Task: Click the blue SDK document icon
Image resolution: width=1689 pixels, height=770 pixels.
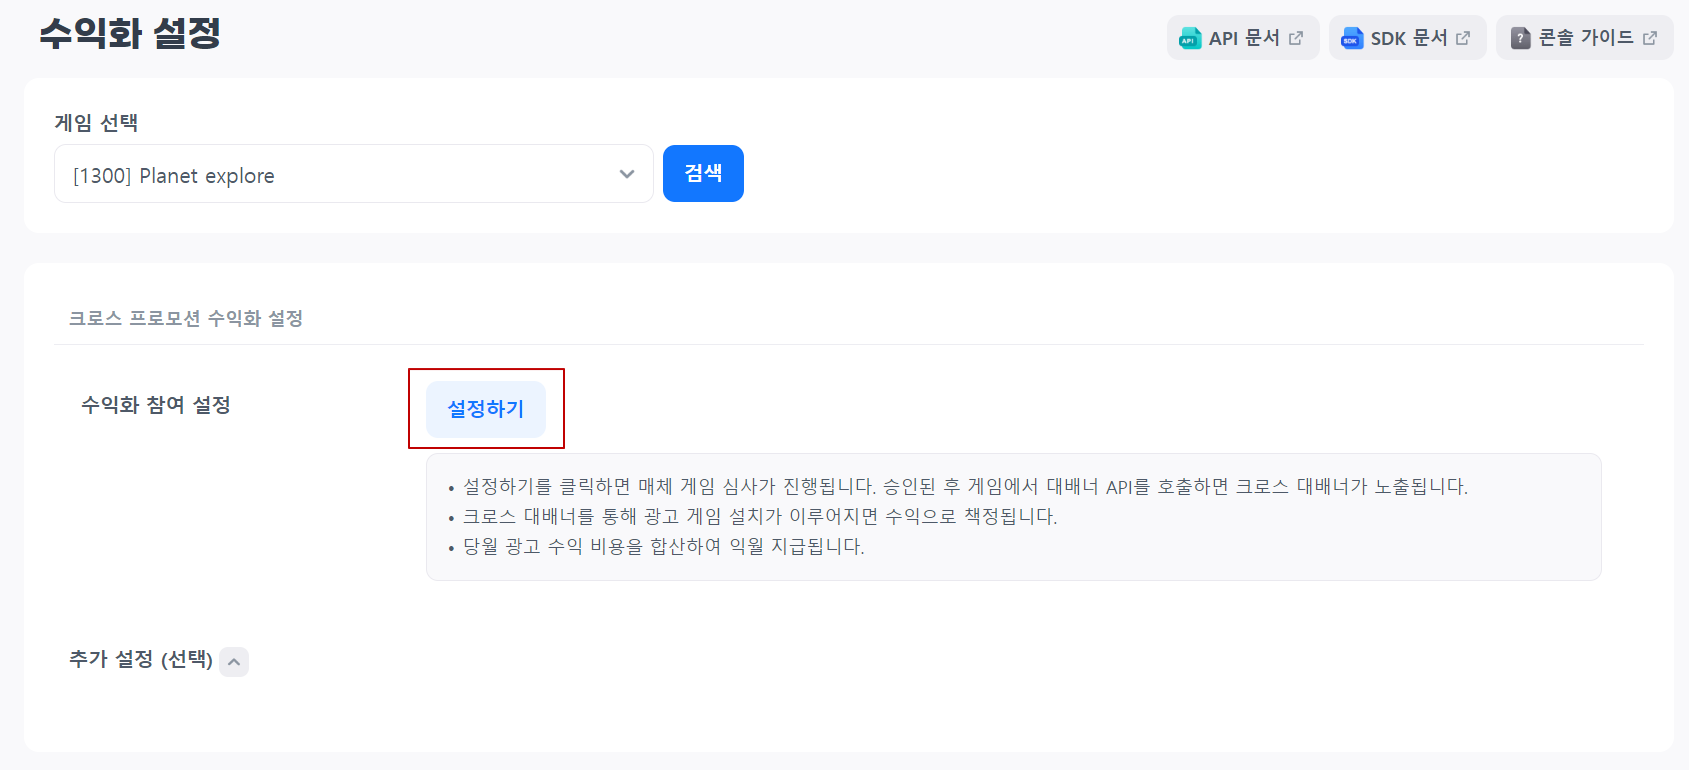Action: 1352,38
